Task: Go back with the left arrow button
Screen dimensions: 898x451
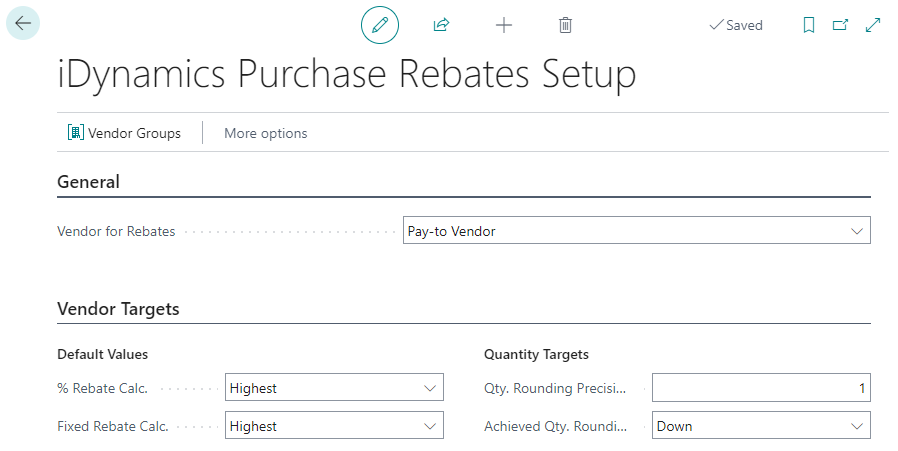Action: click(23, 23)
